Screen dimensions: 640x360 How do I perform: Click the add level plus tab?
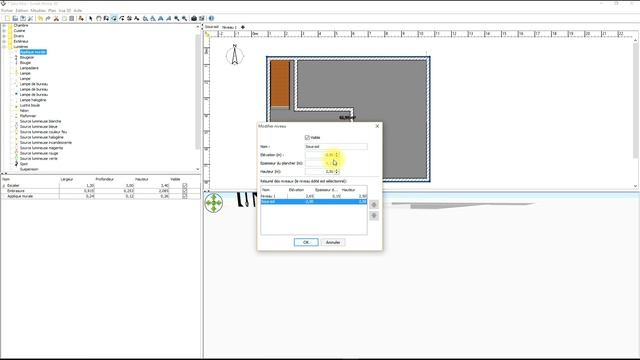243,27
